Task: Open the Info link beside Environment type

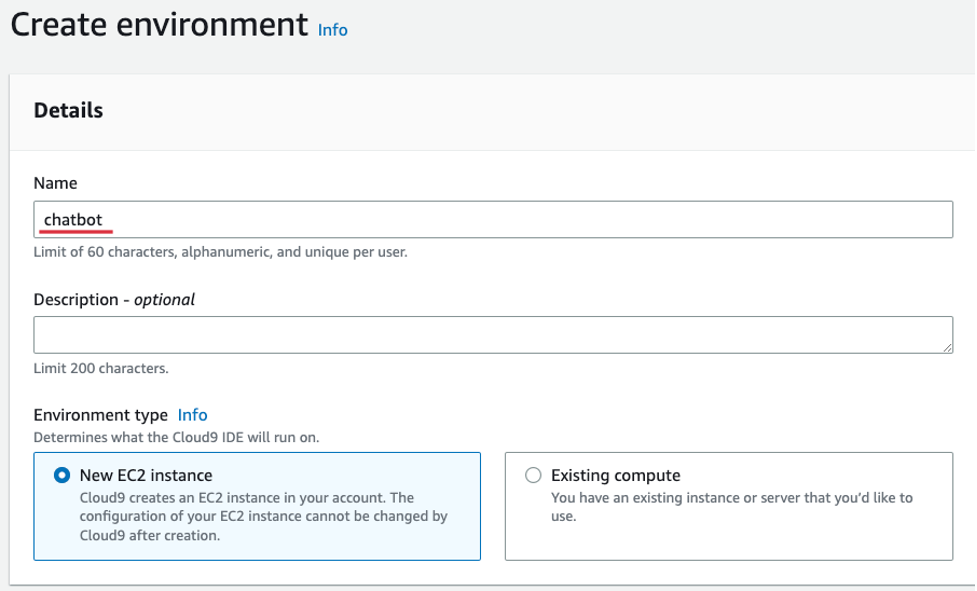Action: click(x=192, y=415)
